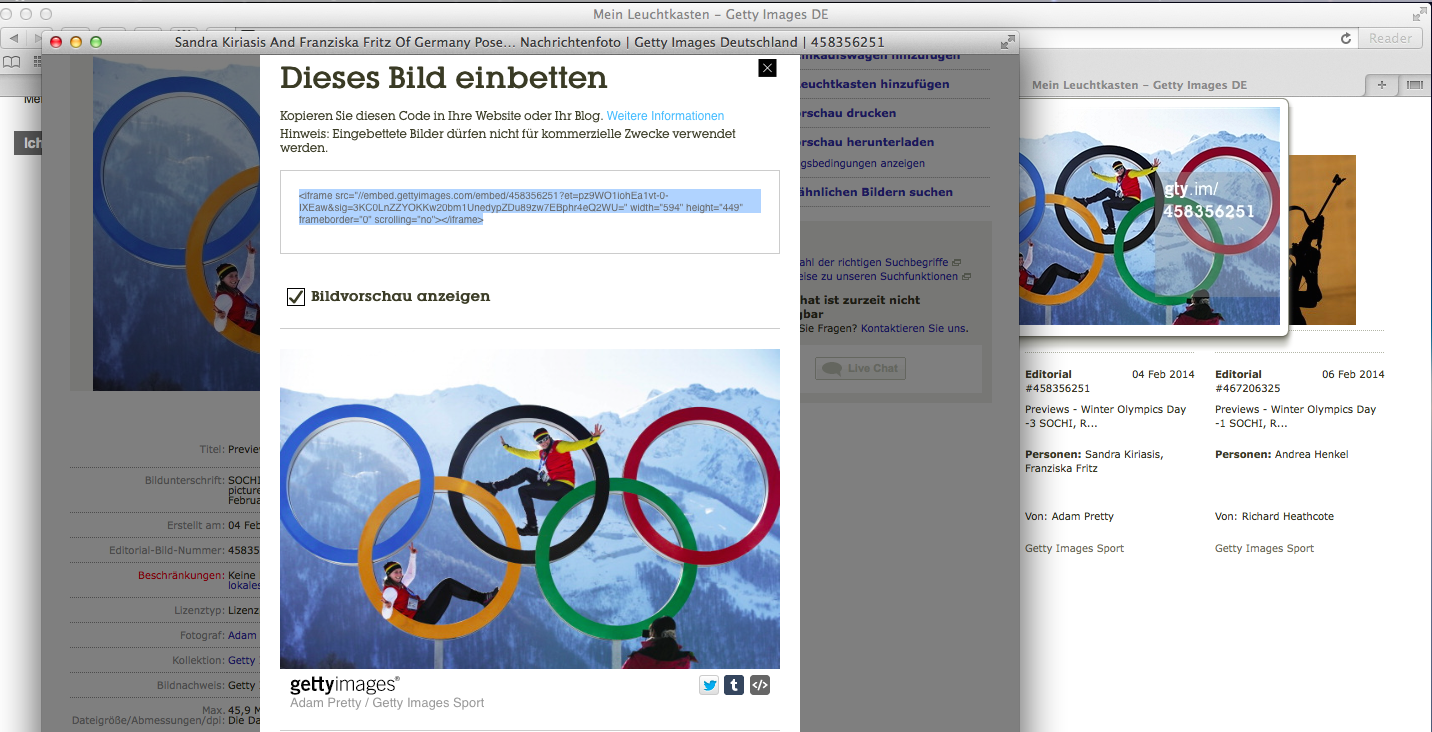Click Vorschau herunterladen link
Image resolution: width=1432 pixels, height=732 pixels.
[x=867, y=142]
